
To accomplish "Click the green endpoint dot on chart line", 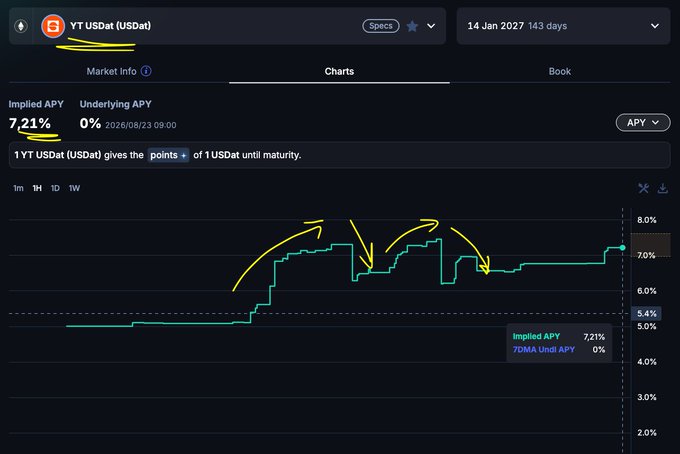I will 622,248.
